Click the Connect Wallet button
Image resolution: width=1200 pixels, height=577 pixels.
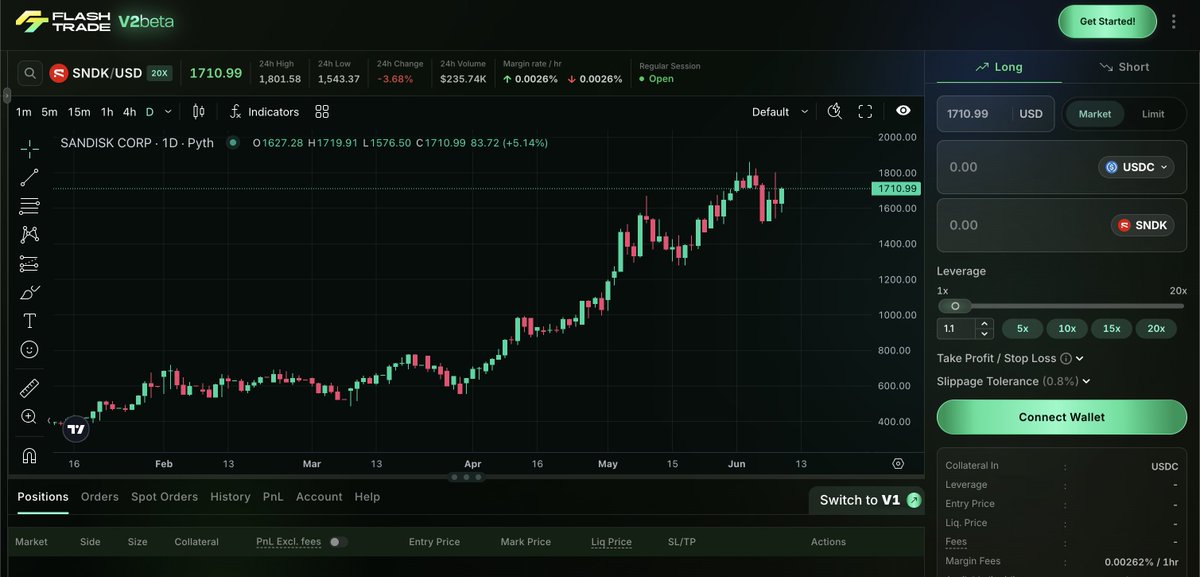[x=1061, y=417]
